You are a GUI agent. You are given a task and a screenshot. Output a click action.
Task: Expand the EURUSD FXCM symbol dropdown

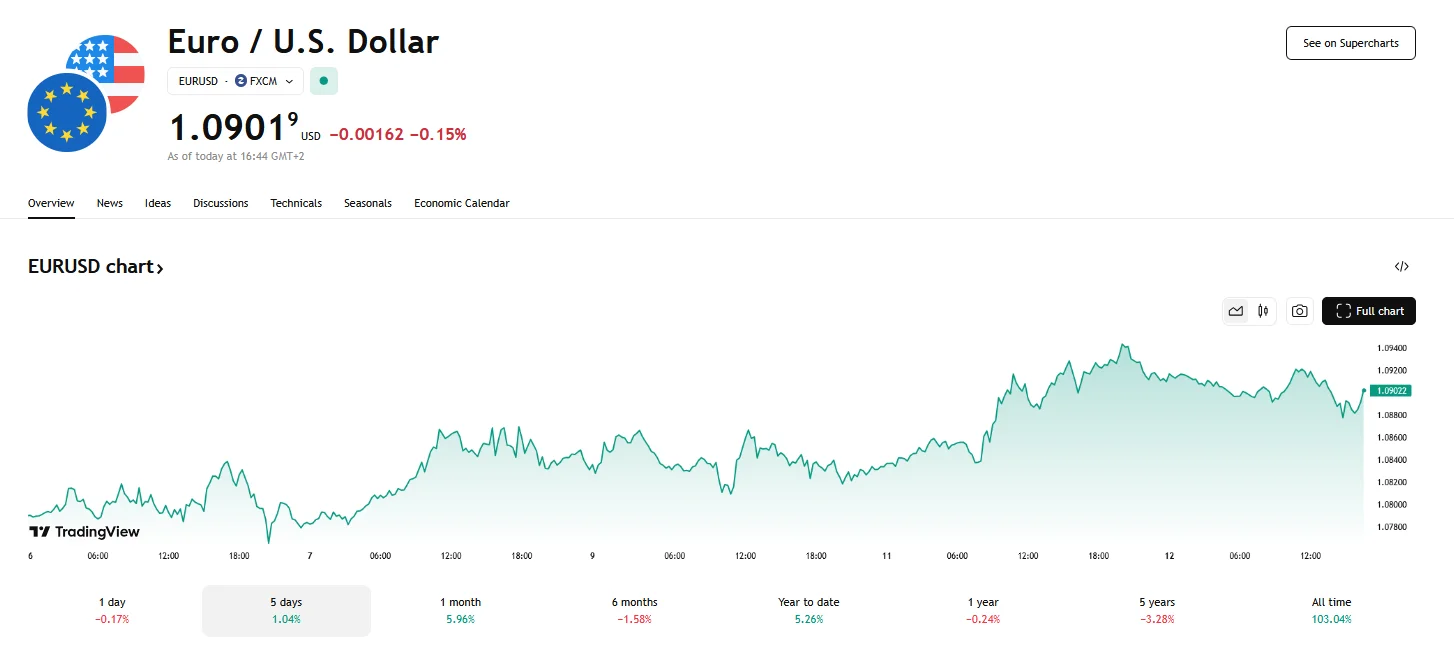click(235, 81)
